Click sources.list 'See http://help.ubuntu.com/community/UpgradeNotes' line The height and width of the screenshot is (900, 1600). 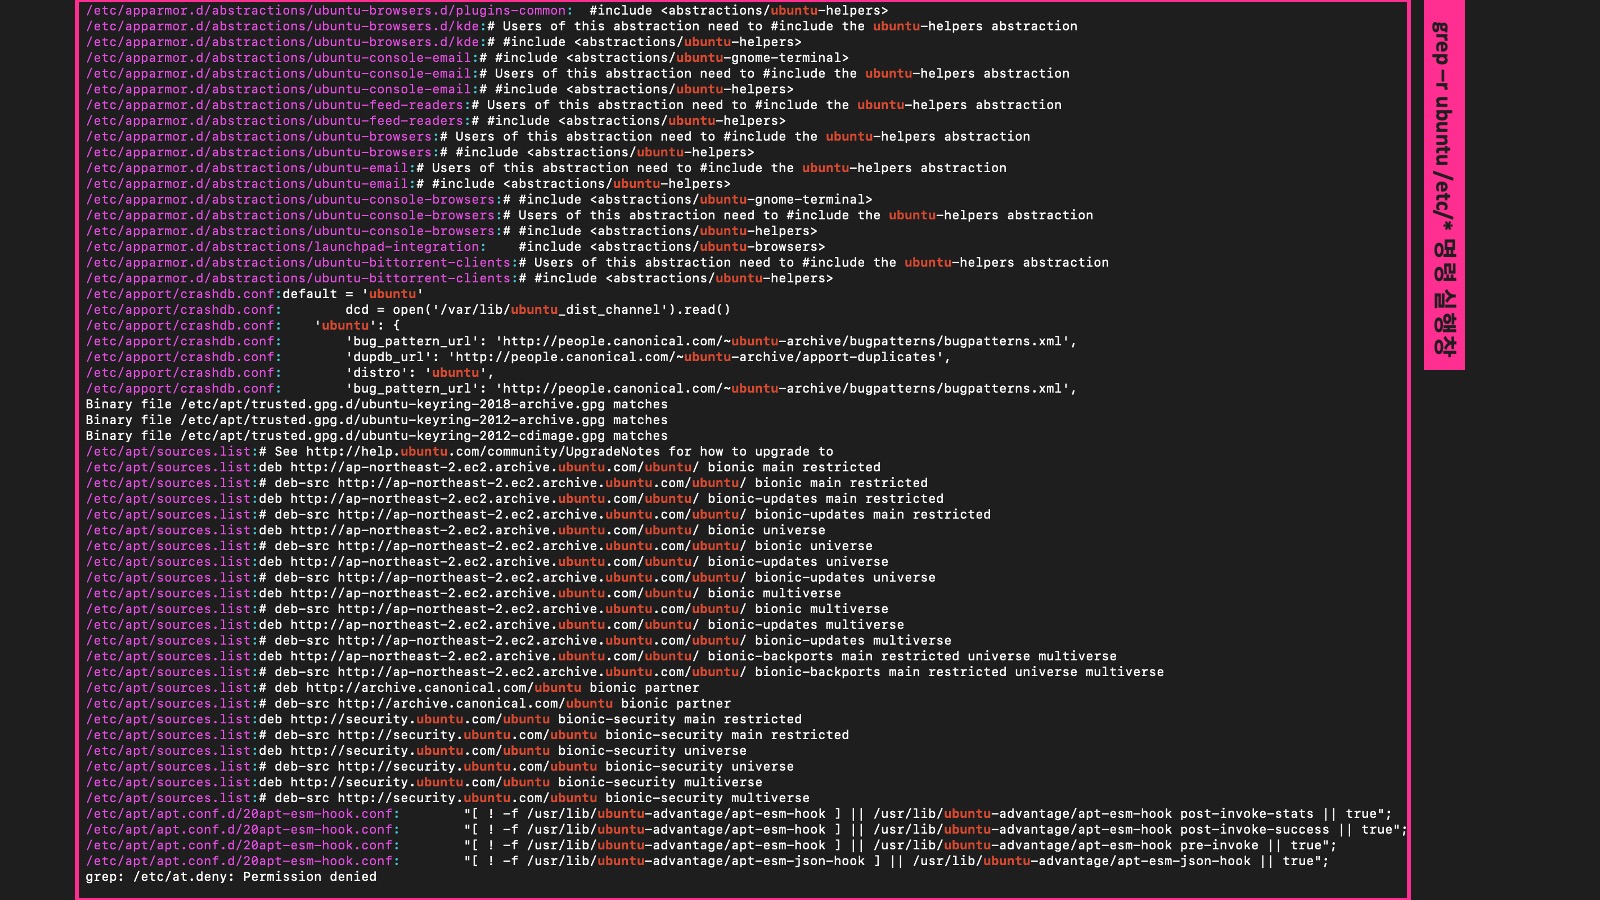(459, 452)
